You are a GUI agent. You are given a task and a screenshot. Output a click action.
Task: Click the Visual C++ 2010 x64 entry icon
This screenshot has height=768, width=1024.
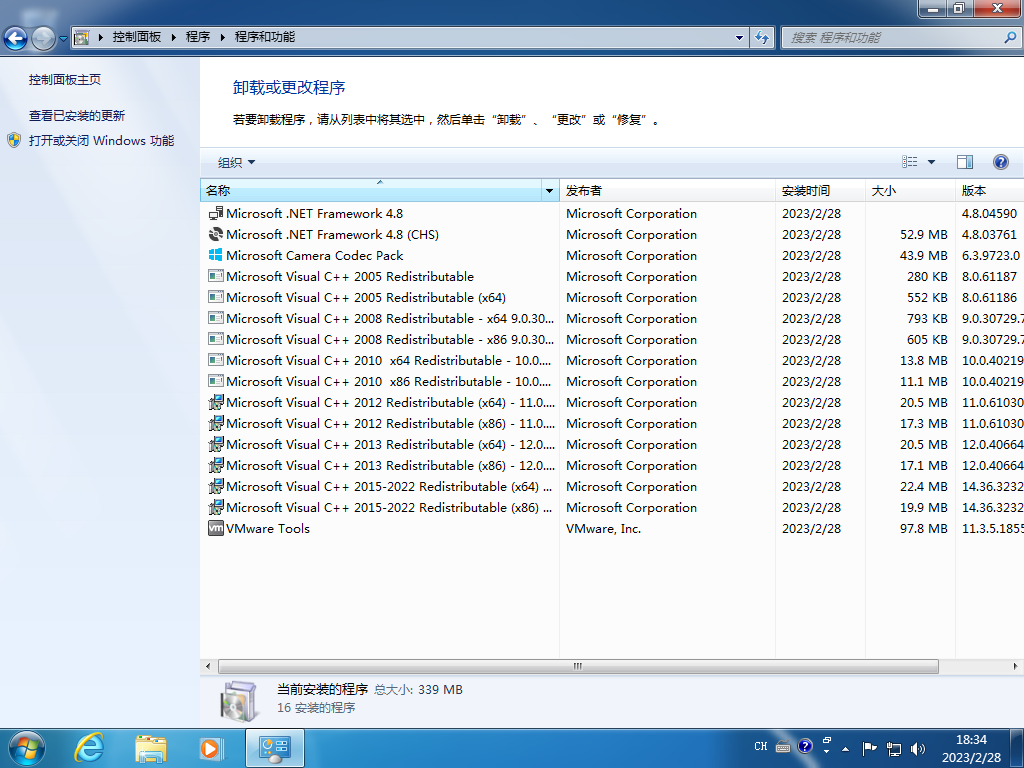click(x=216, y=360)
